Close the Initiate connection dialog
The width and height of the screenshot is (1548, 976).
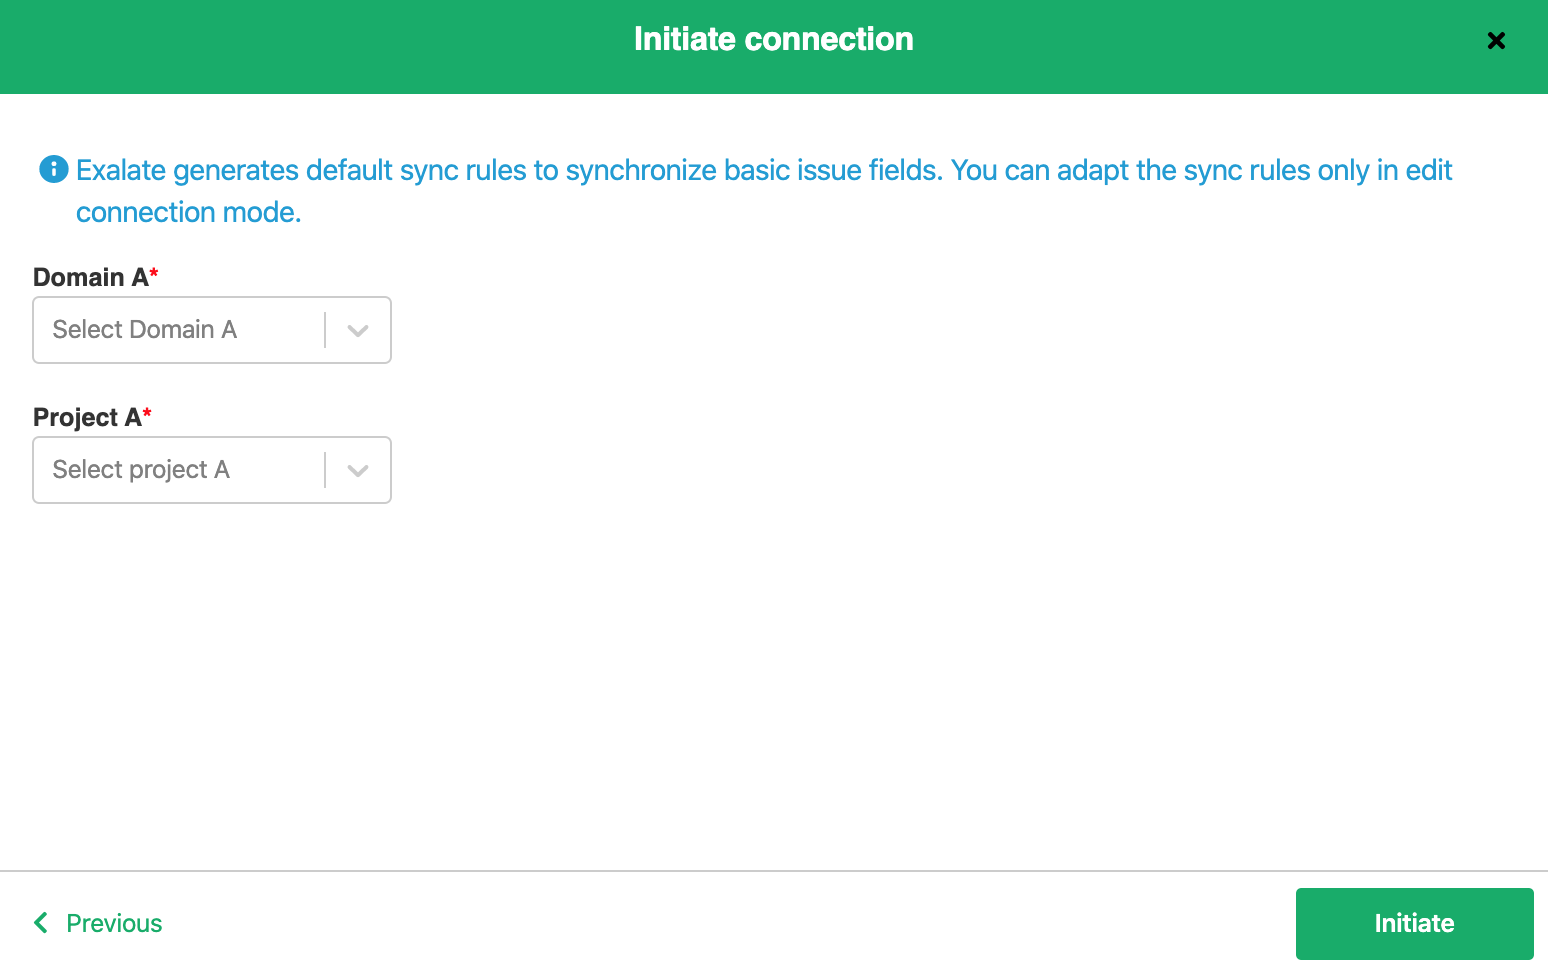1496,41
